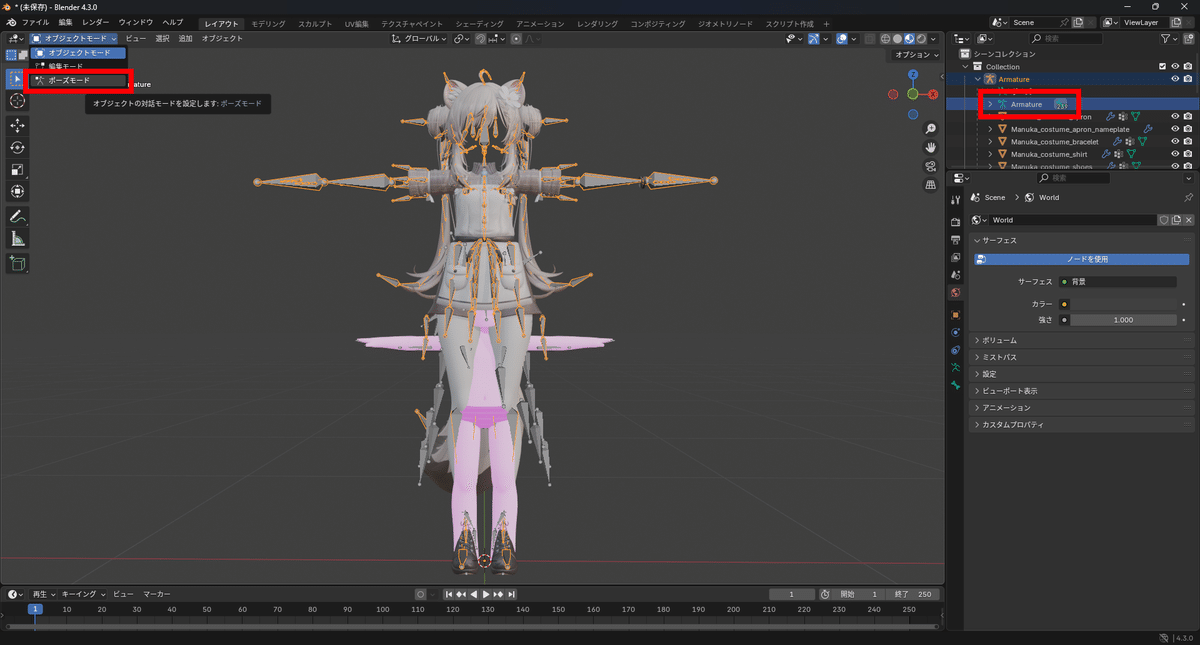Select the Measure tool
Screen dimensions: 1200x645
17,237
